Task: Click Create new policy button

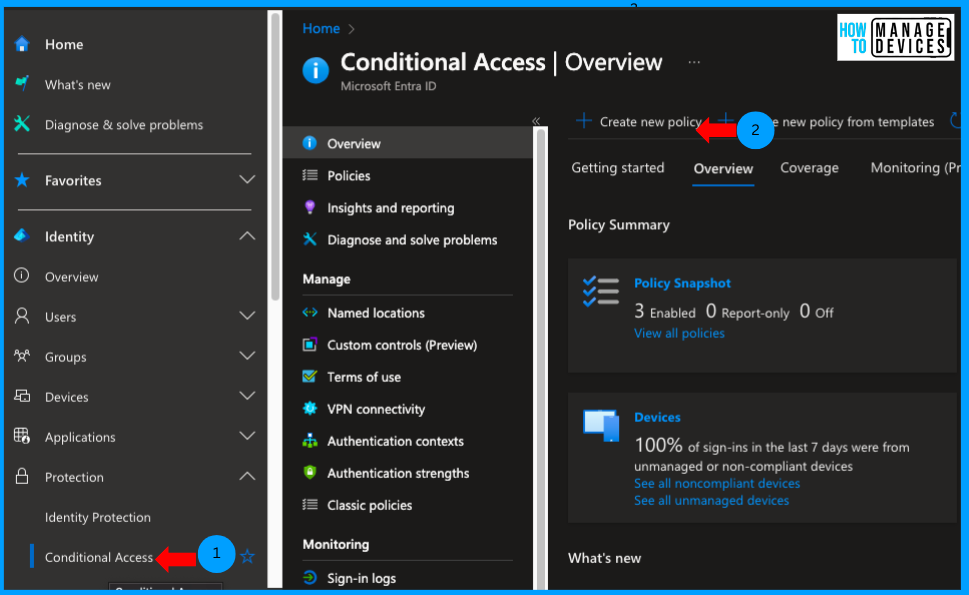Action: [639, 122]
